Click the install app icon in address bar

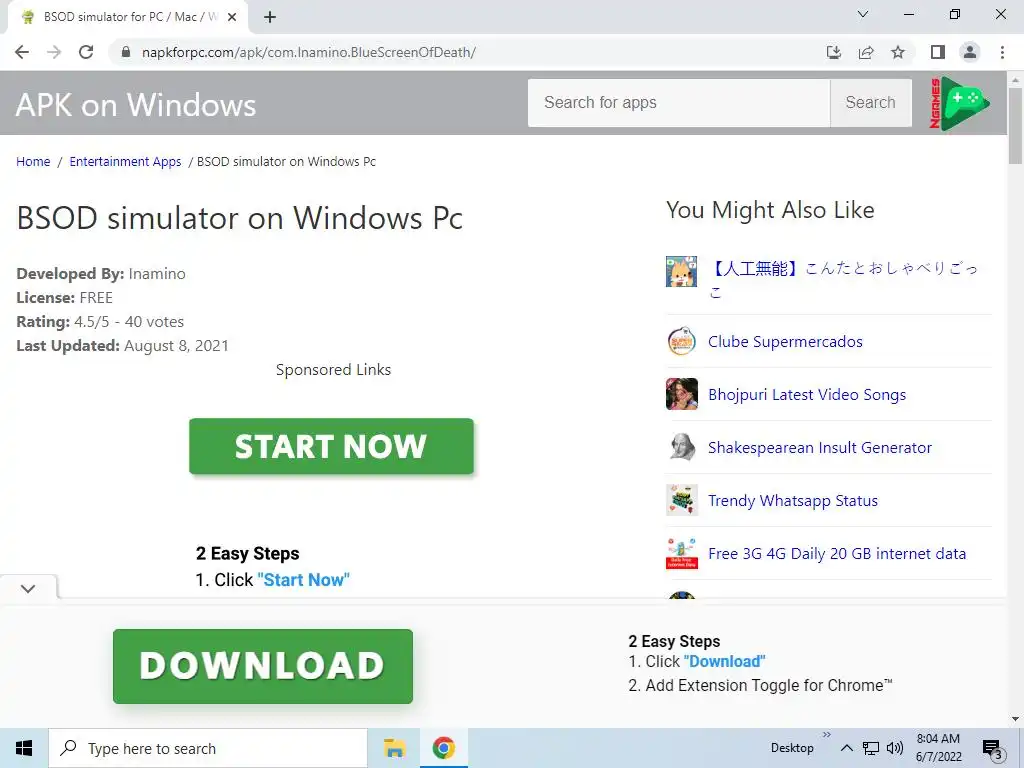point(834,52)
